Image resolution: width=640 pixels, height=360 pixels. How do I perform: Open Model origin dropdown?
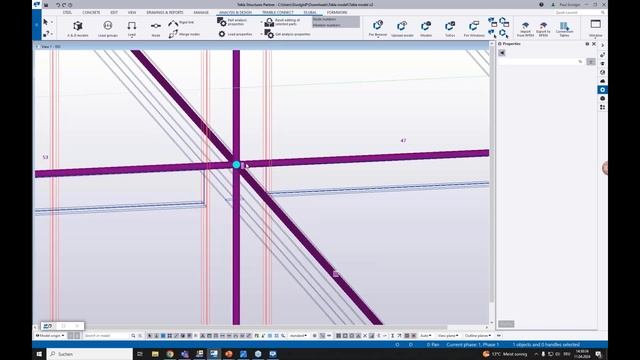tap(50, 336)
